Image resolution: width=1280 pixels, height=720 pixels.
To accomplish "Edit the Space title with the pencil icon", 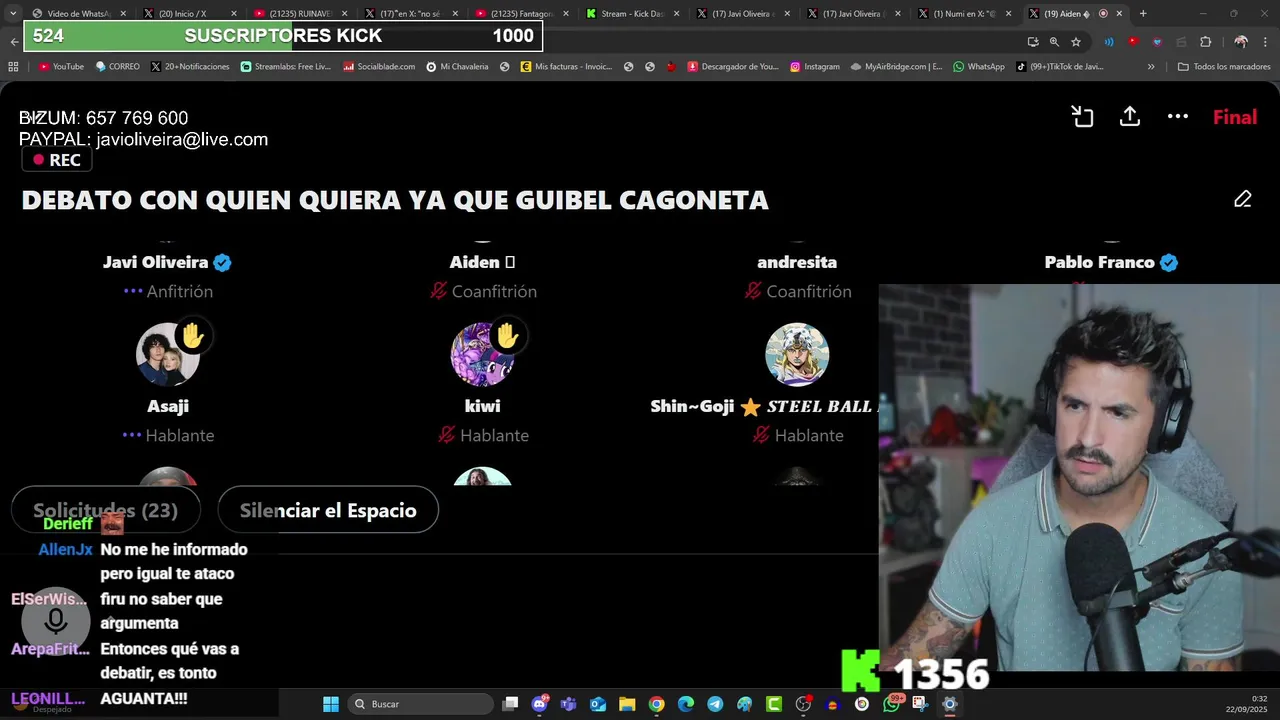I will point(1243,199).
